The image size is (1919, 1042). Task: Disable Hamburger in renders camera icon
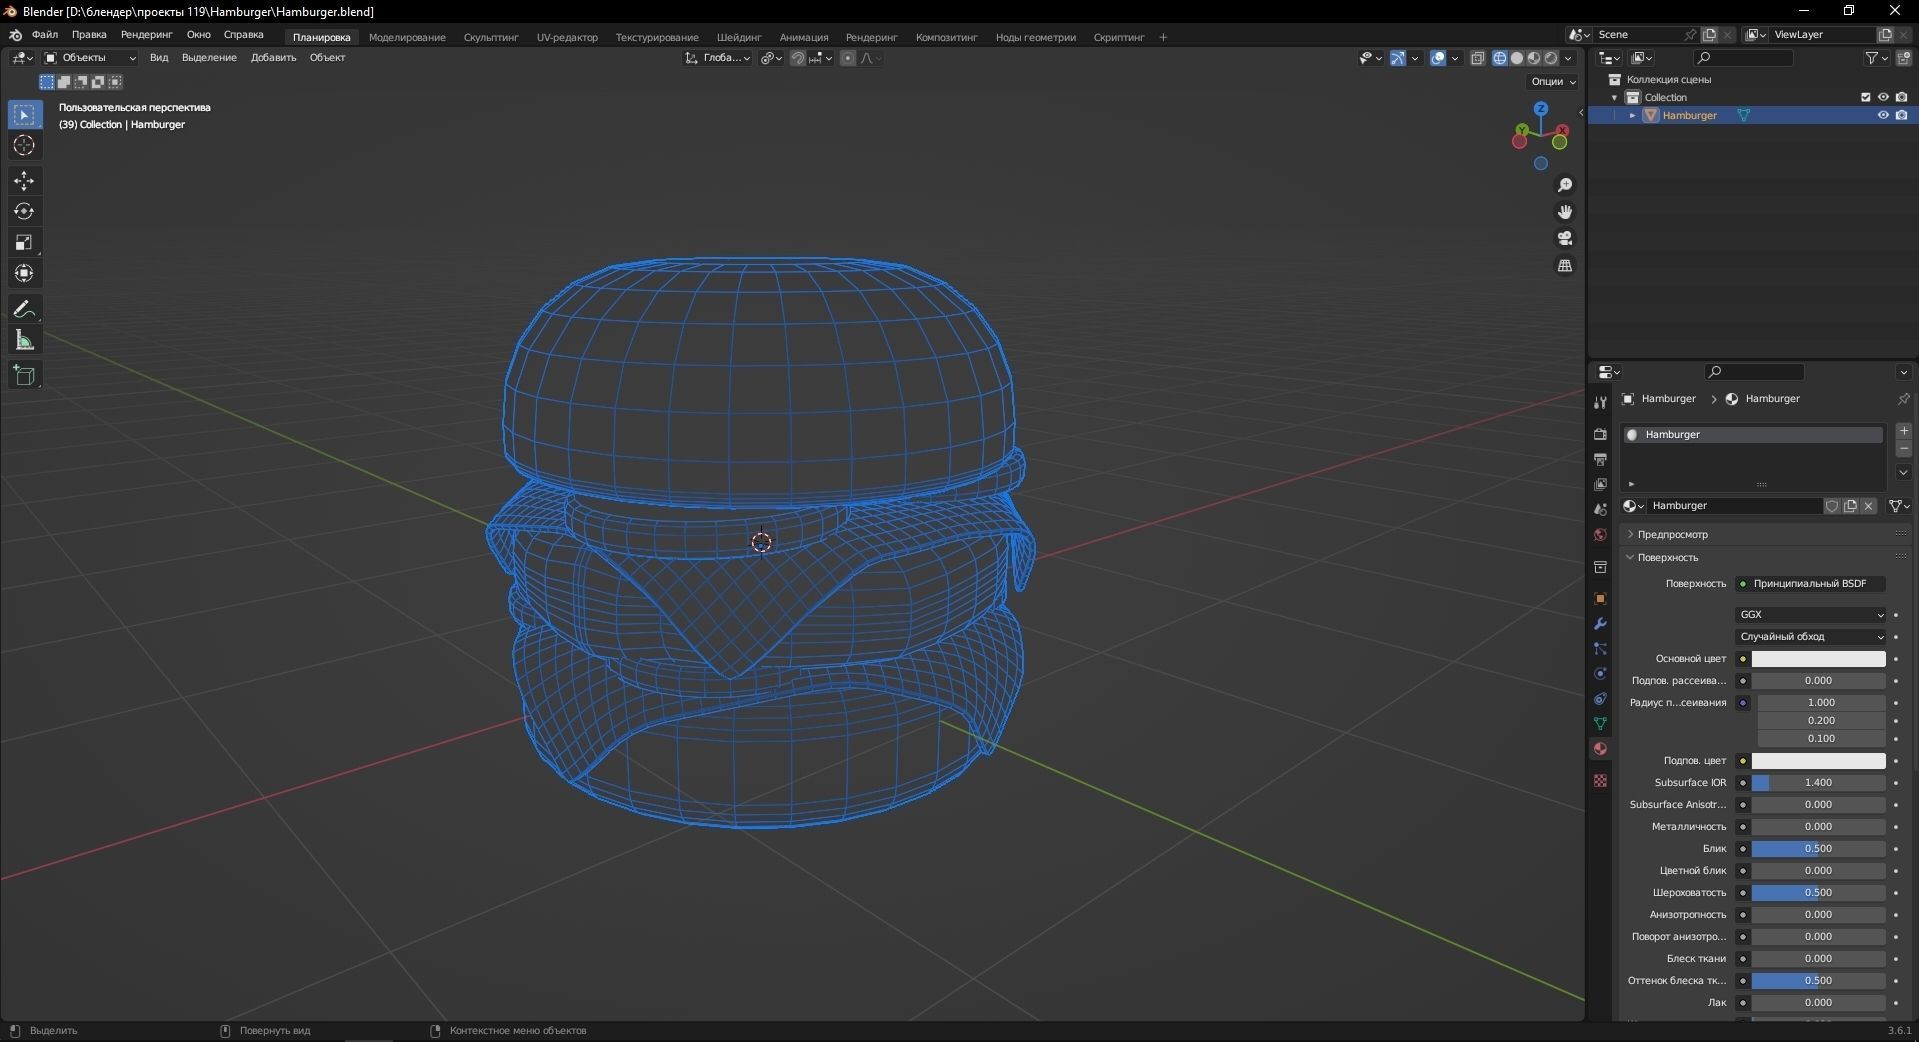tap(1901, 116)
